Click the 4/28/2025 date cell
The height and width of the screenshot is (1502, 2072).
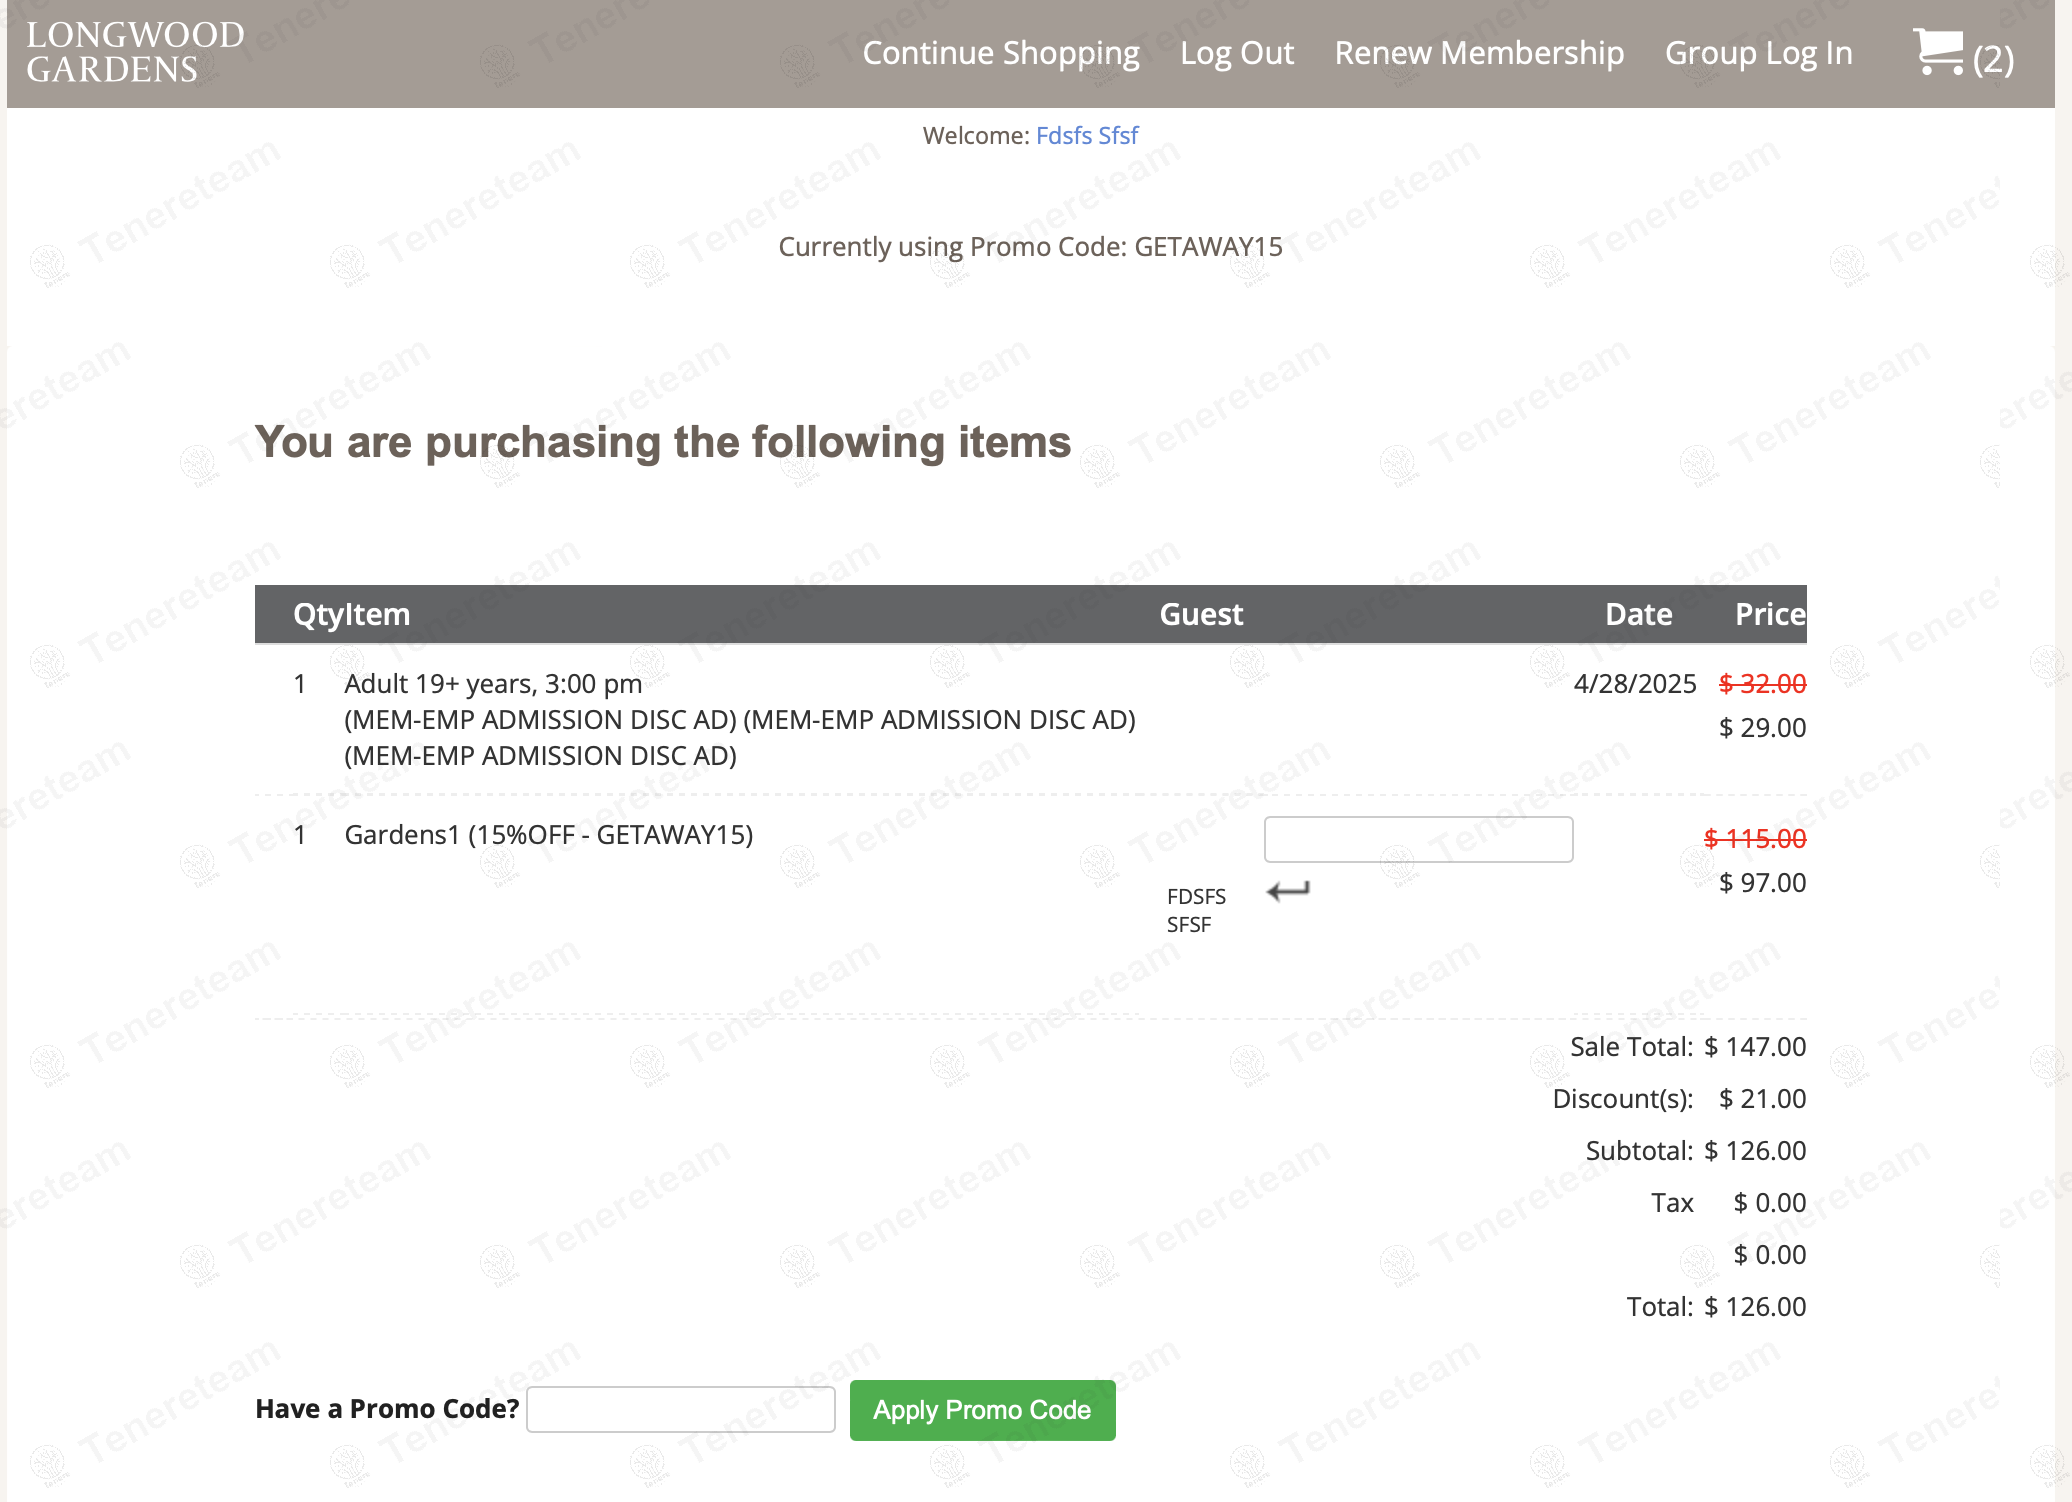1635,684
